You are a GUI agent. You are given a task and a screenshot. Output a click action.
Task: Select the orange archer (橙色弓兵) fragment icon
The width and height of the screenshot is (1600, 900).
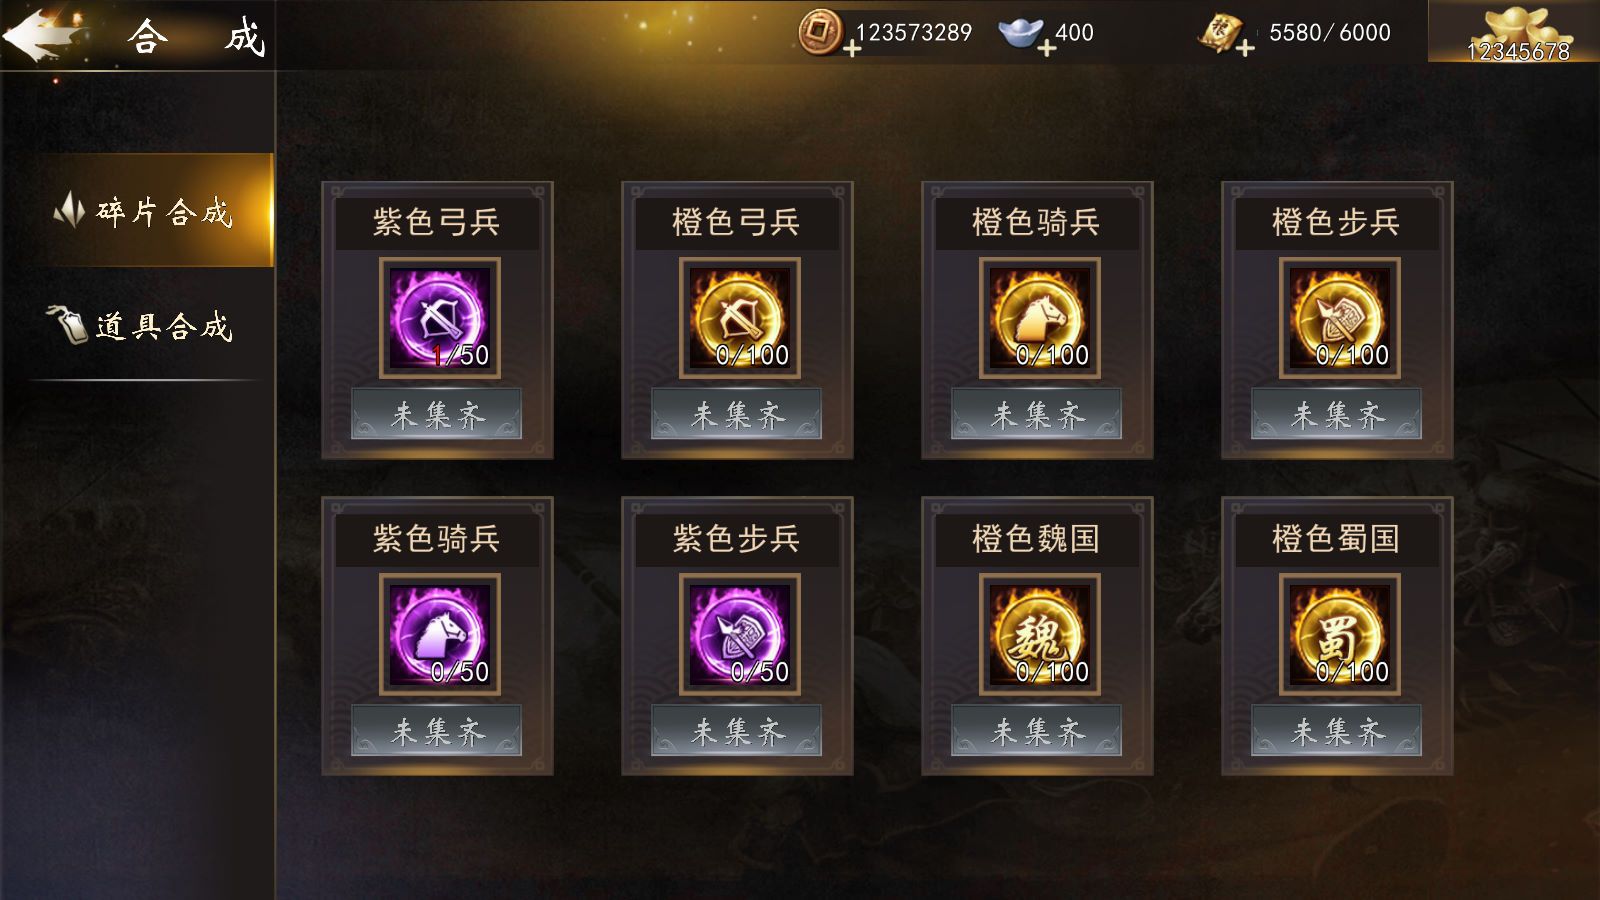pyautogui.click(x=739, y=318)
